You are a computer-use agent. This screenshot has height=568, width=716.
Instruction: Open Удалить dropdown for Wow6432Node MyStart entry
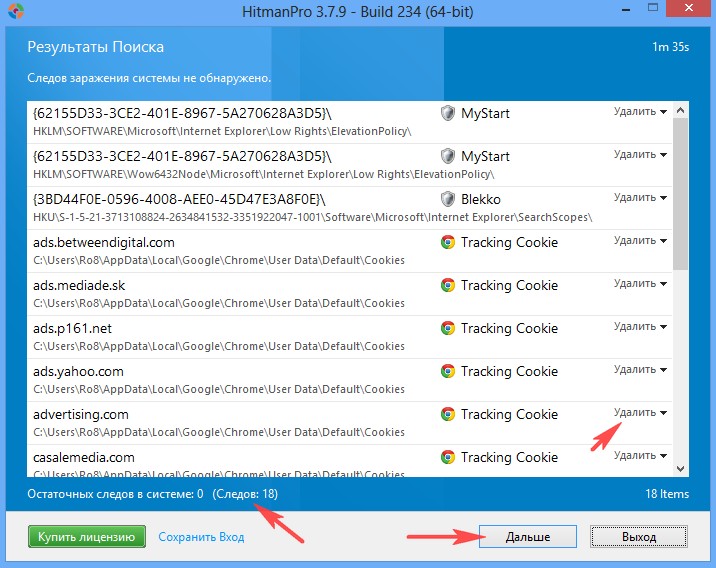click(640, 155)
